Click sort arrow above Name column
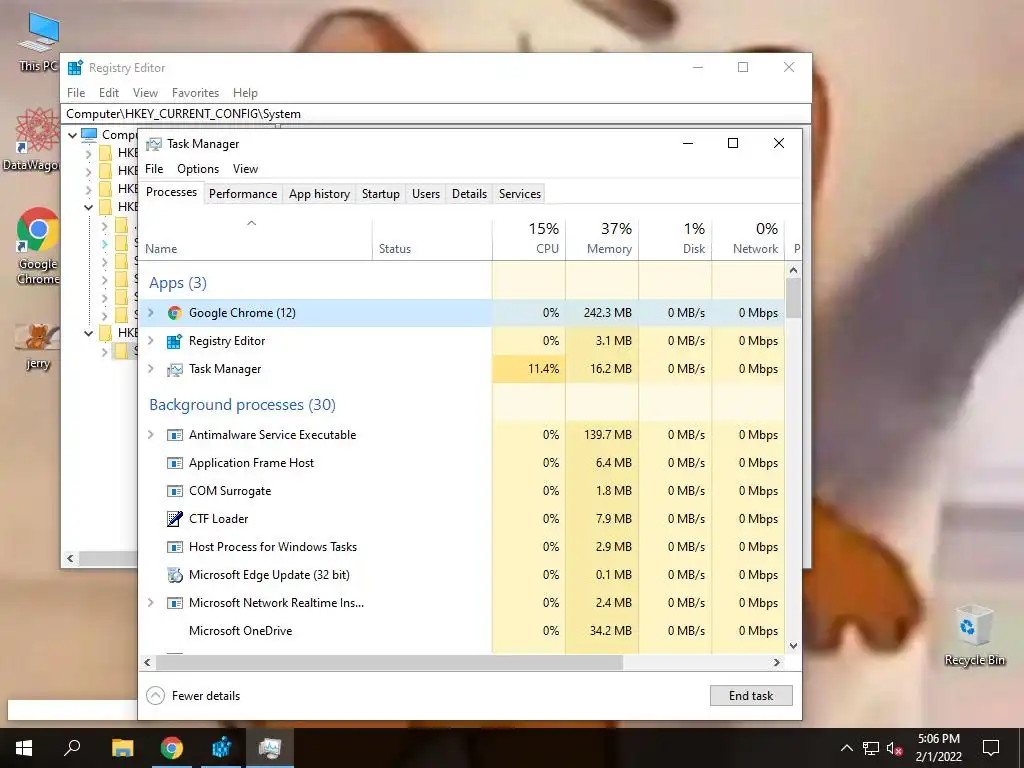Screen dimensions: 1024x768 click(x=251, y=223)
